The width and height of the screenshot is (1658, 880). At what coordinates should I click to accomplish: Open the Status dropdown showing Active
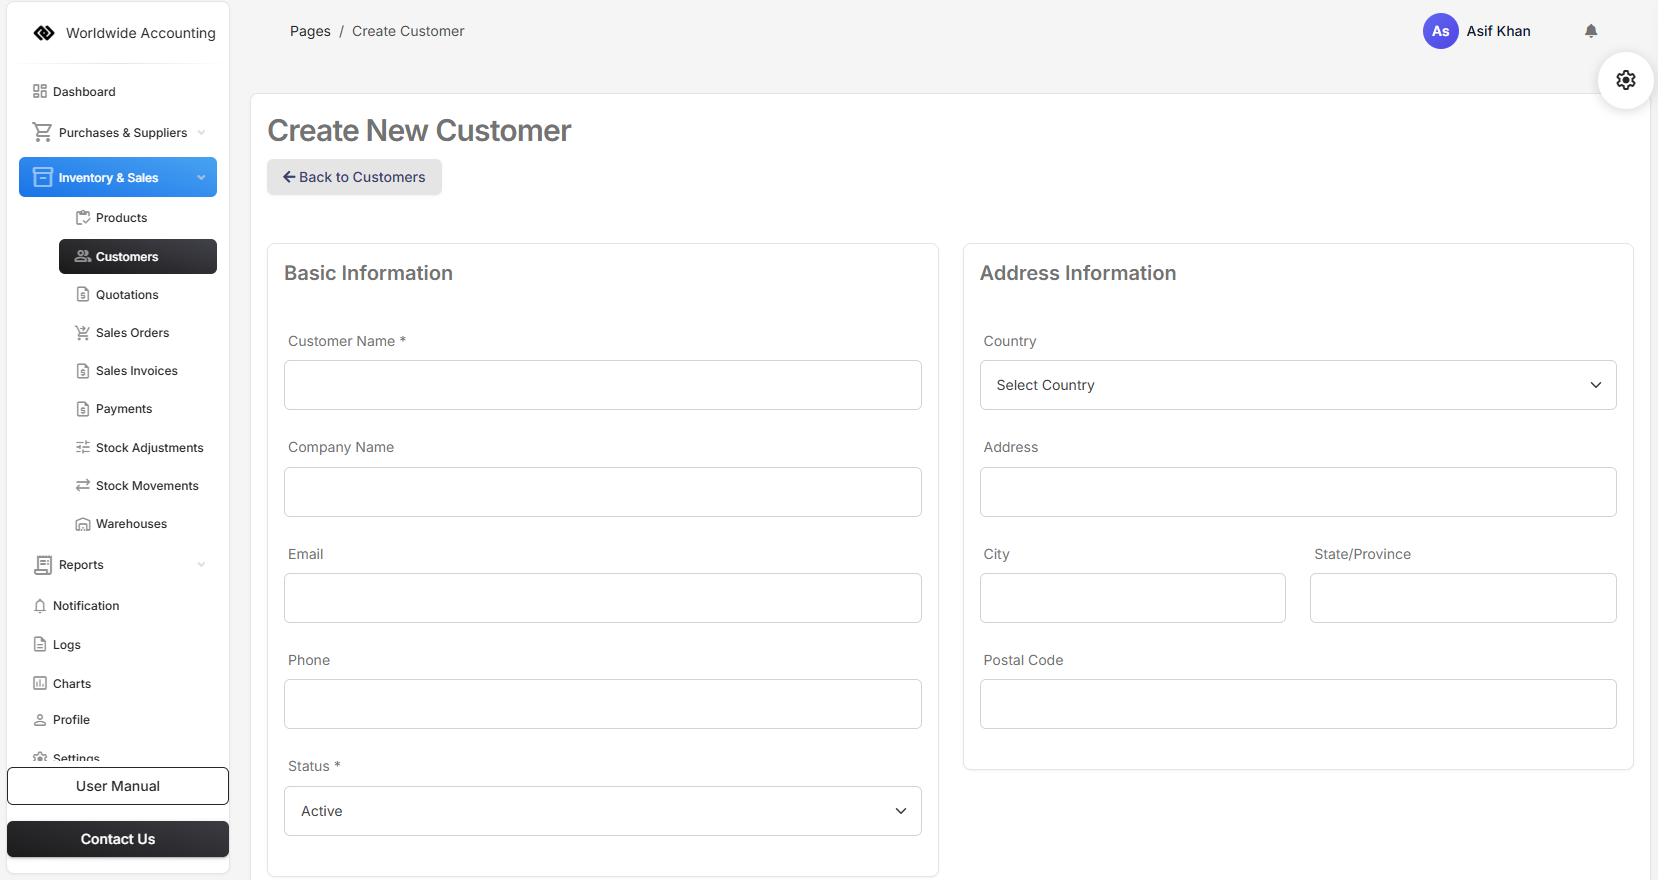point(603,811)
